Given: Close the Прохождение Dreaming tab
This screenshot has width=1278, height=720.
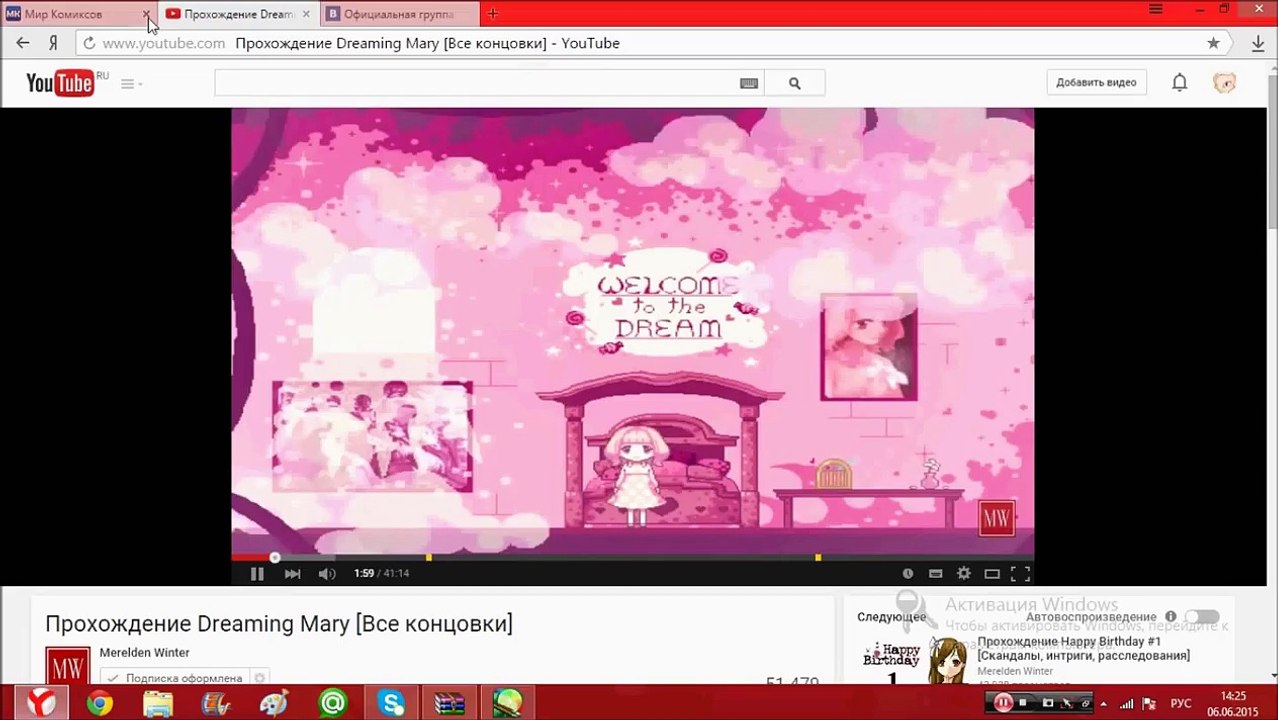Looking at the screenshot, I should coord(306,14).
